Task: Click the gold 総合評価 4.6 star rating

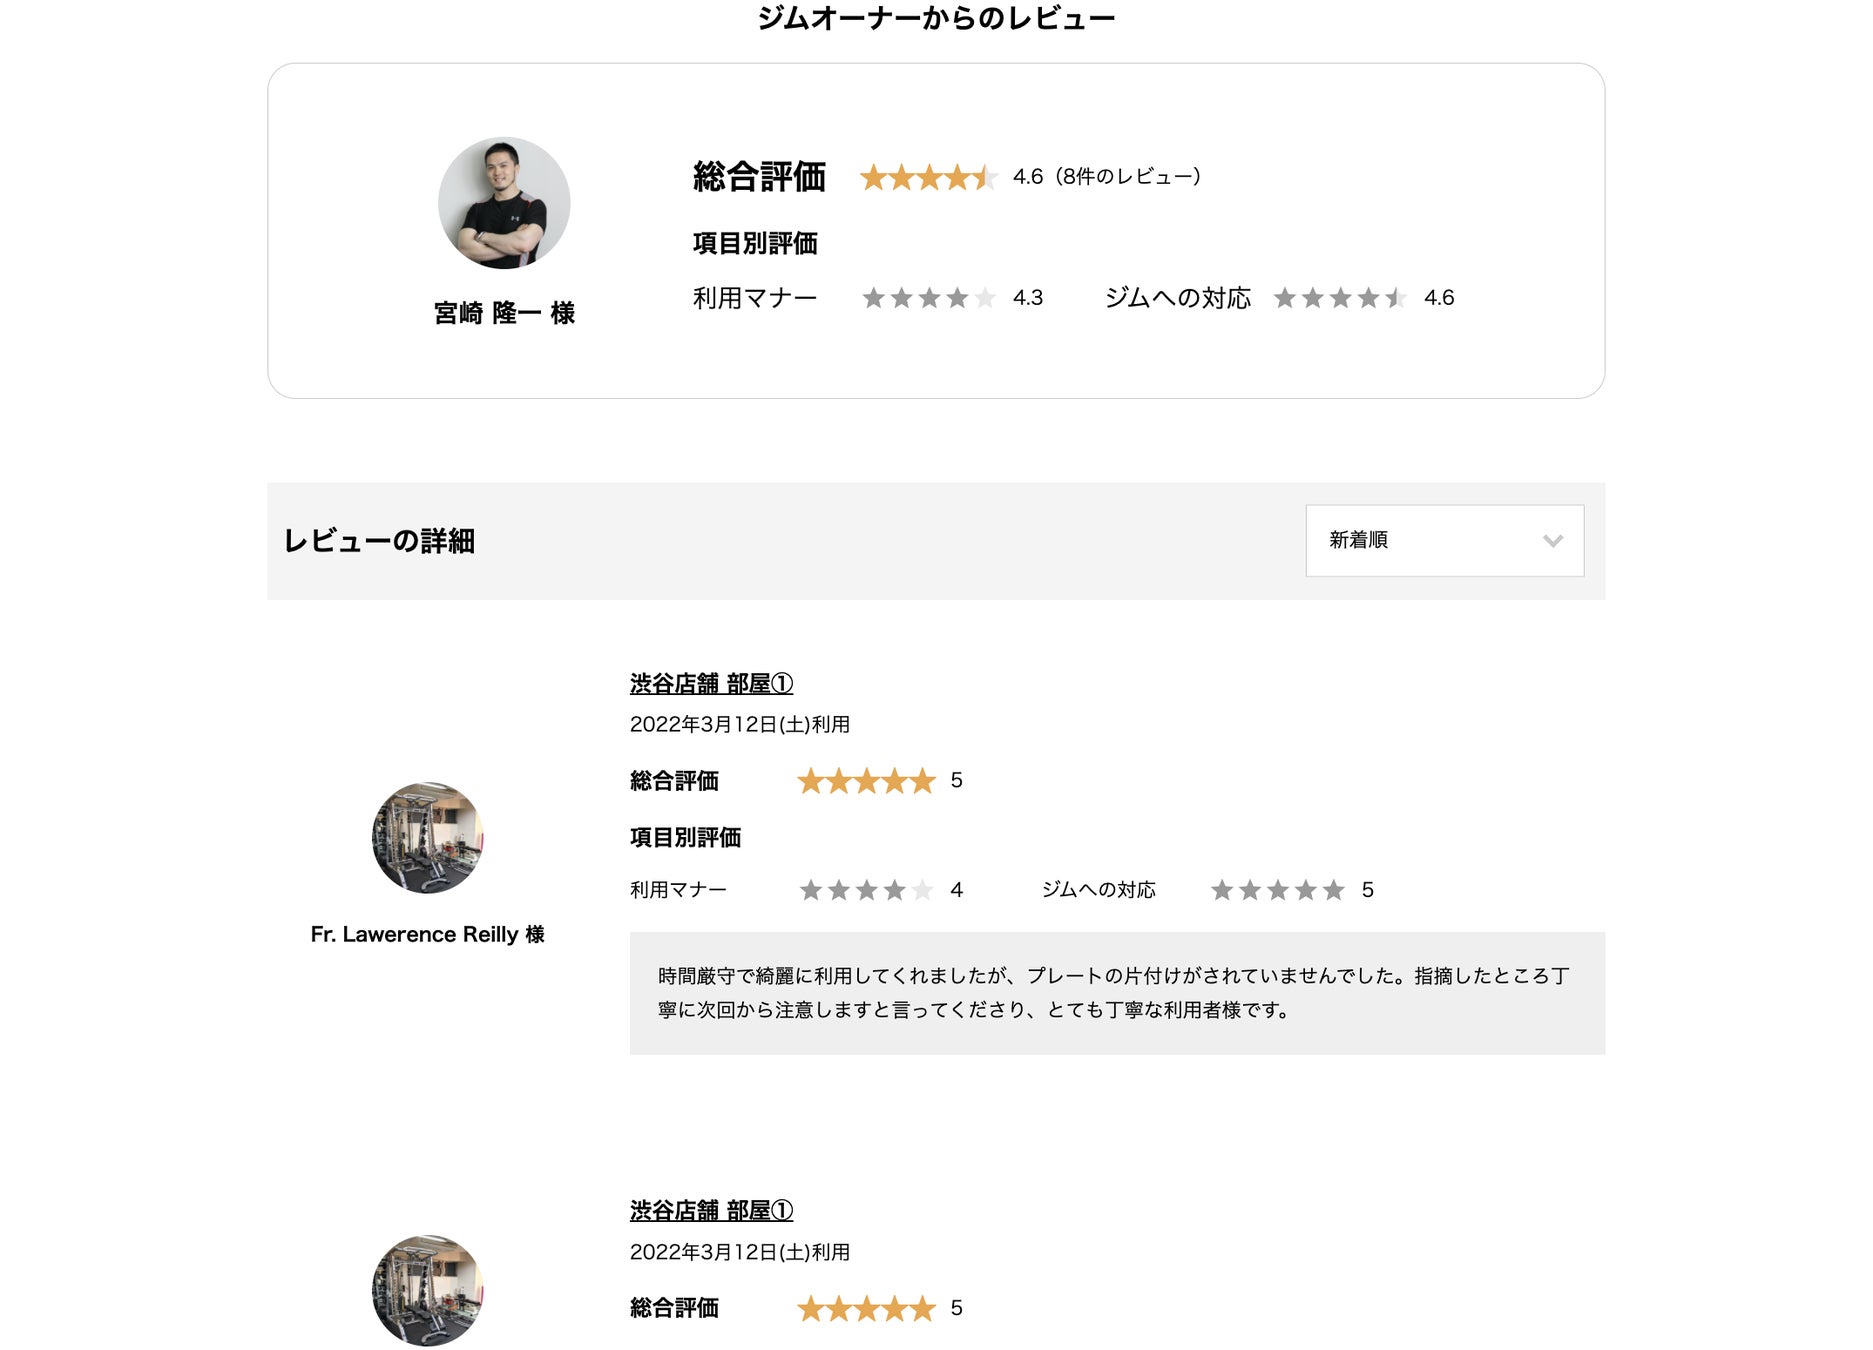Action: tap(929, 177)
